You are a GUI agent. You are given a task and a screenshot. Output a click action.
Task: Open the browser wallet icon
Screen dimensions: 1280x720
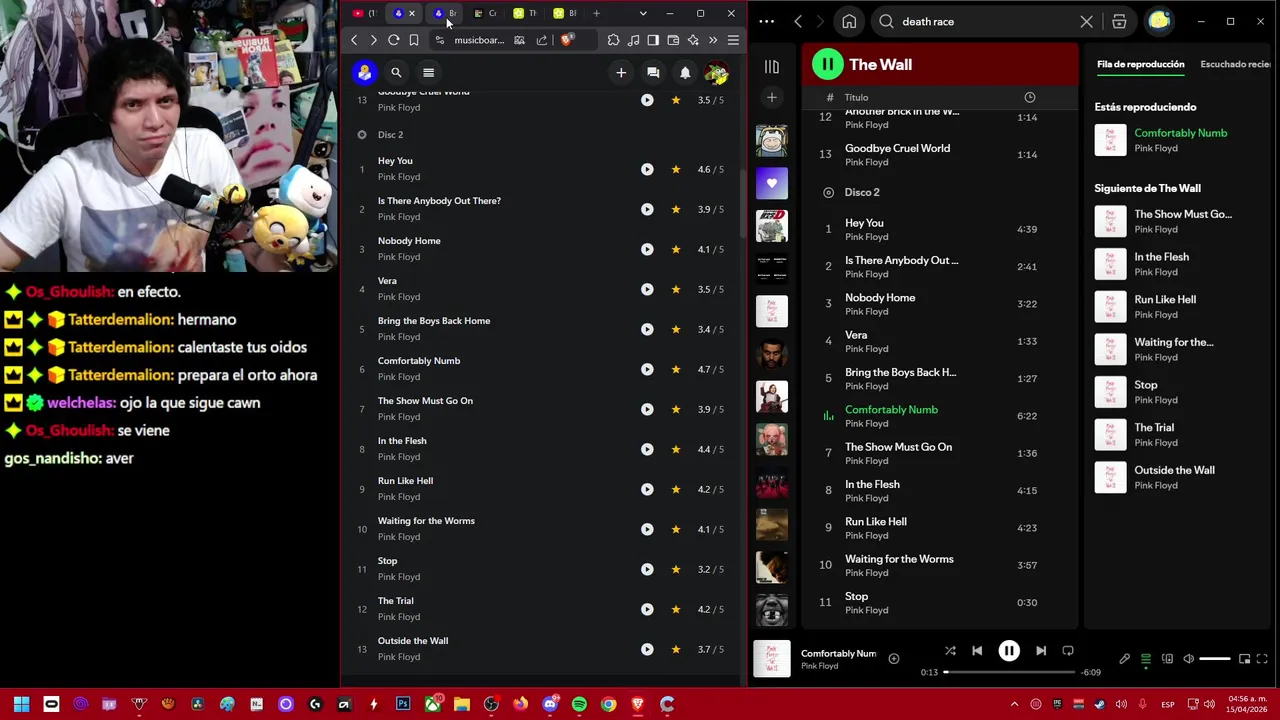(673, 40)
